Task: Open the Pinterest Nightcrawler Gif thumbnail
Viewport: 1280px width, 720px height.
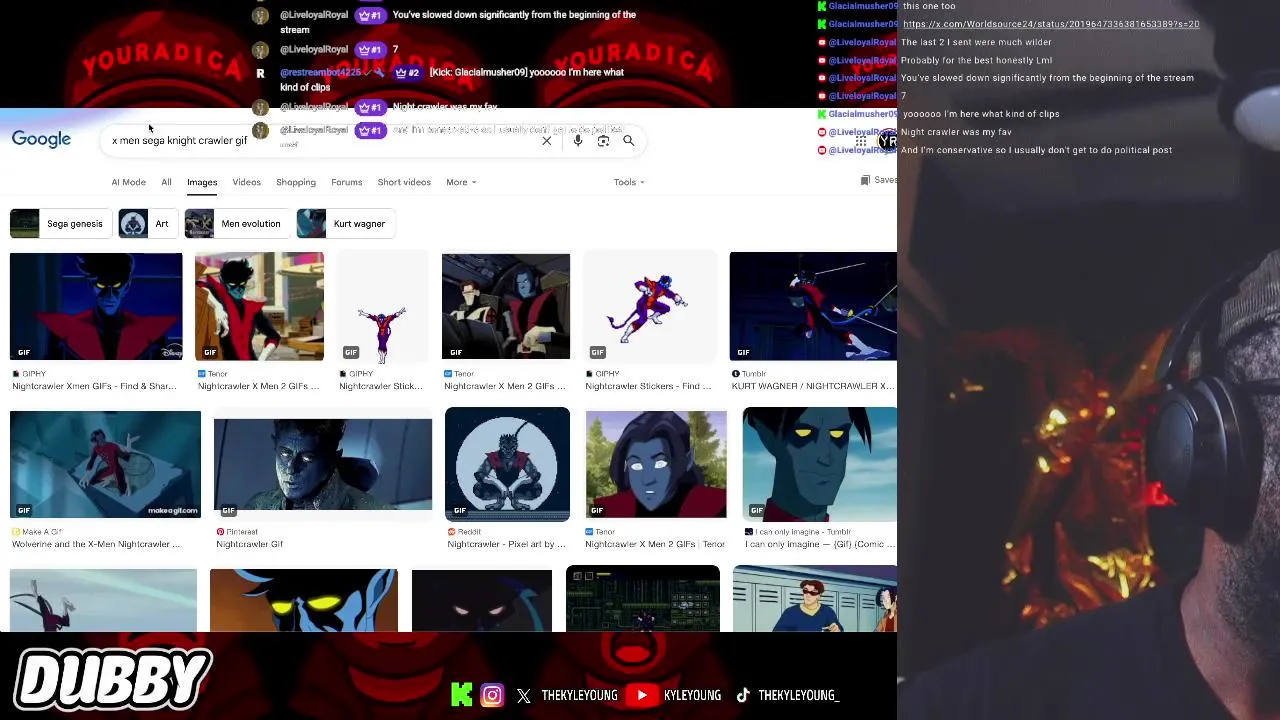Action: [x=323, y=464]
